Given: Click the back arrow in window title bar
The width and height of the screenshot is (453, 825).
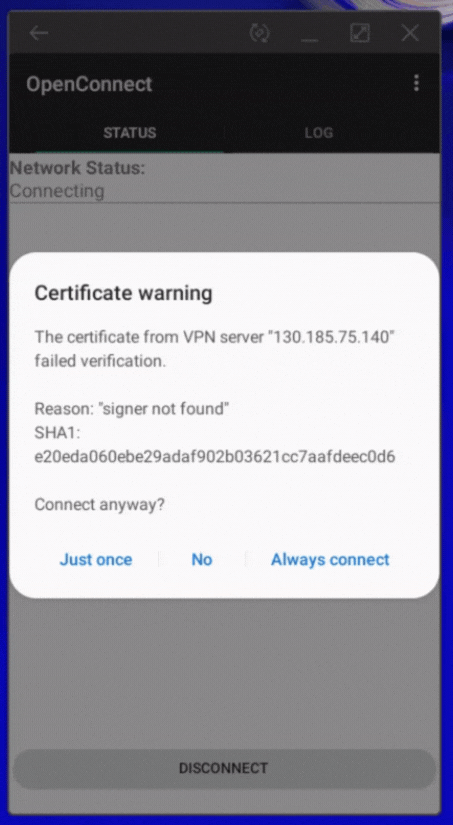Looking at the screenshot, I should (38, 33).
